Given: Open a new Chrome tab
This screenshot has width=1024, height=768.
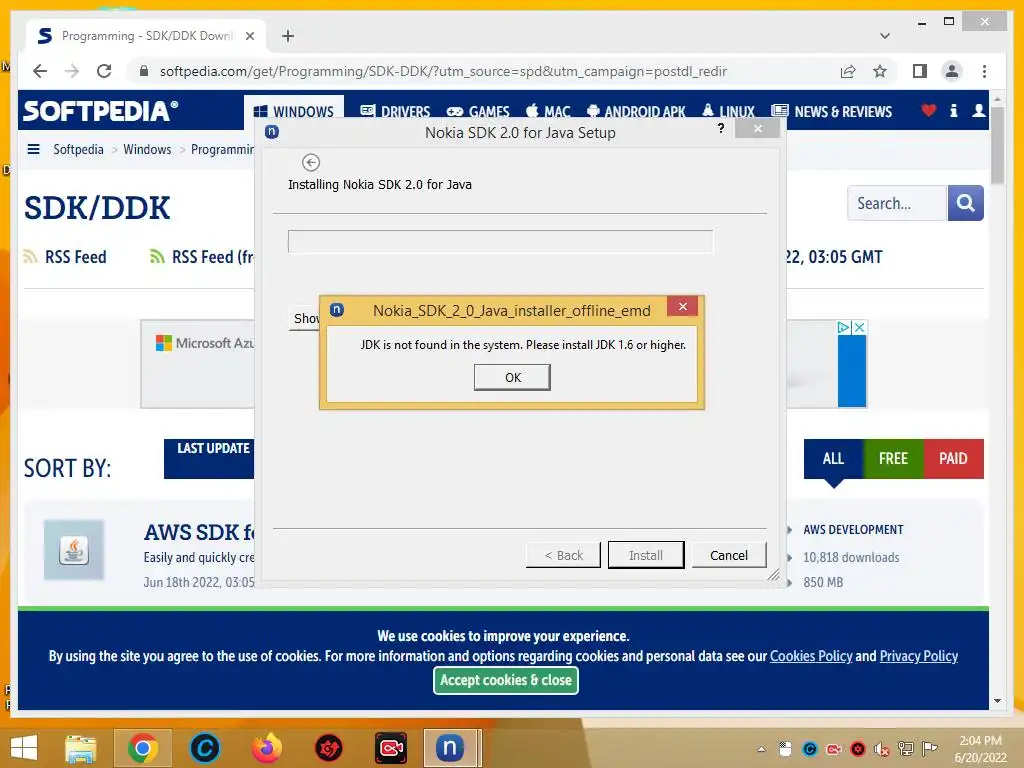Looking at the screenshot, I should 288,36.
